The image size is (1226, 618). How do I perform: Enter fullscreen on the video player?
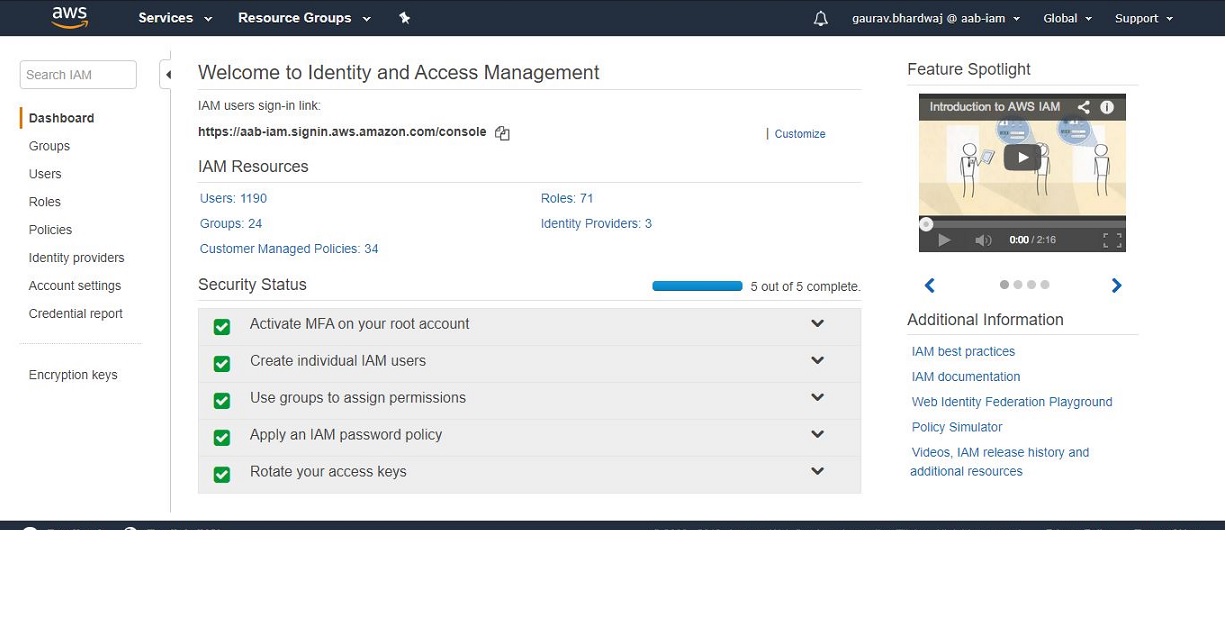coord(1112,240)
